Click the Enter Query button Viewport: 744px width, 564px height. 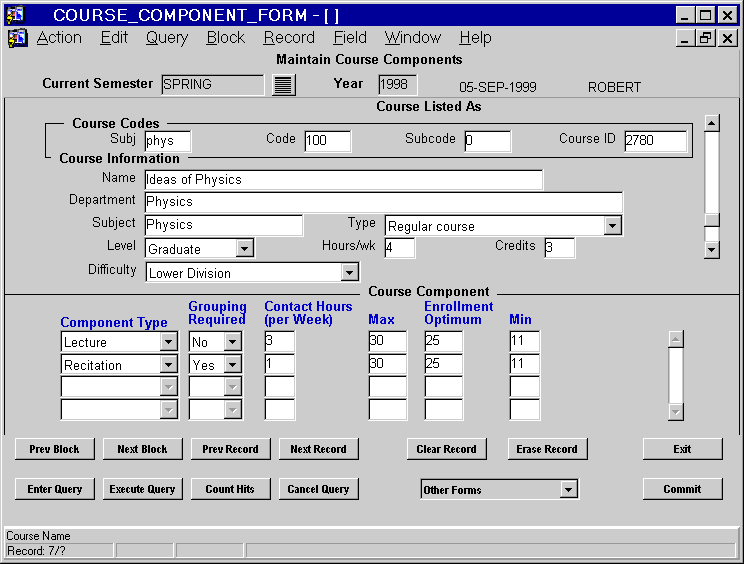coord(55,489)
